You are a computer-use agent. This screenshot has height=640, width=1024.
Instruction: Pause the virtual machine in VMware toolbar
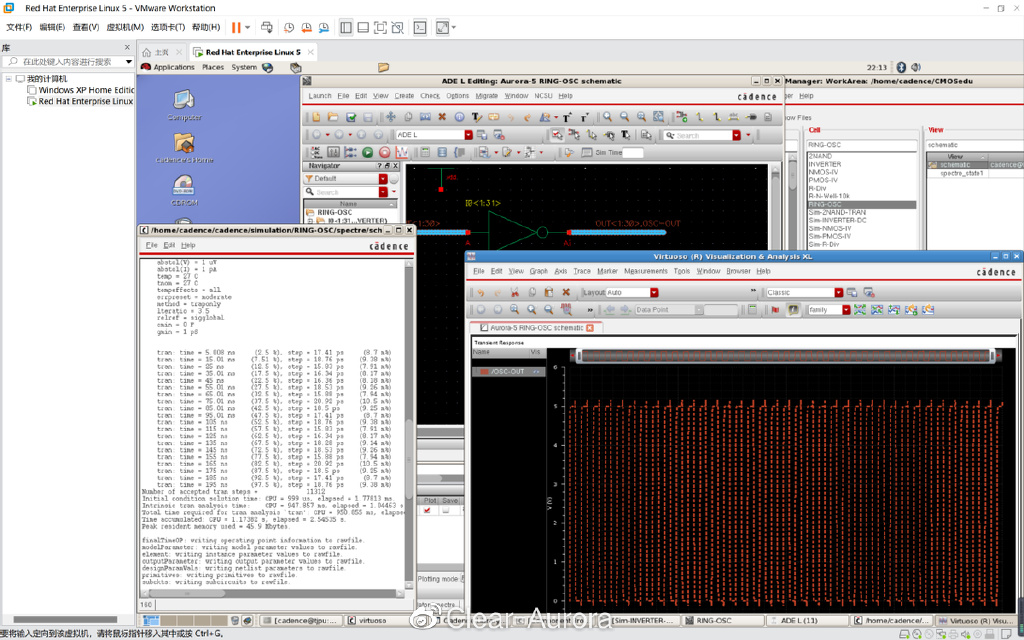[236, 27]
